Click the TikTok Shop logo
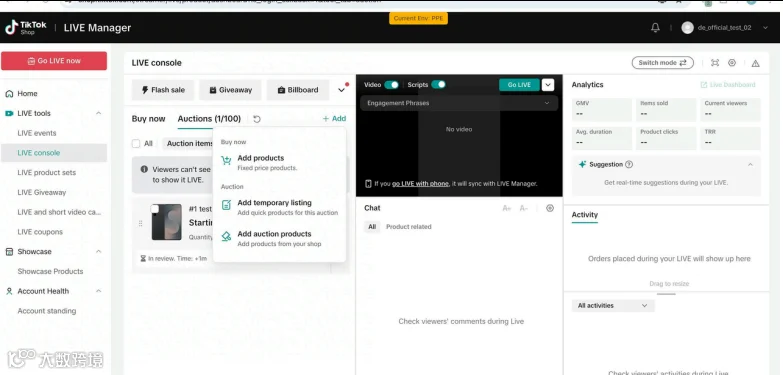Screen dimensions: 783x375 [25, 27]
